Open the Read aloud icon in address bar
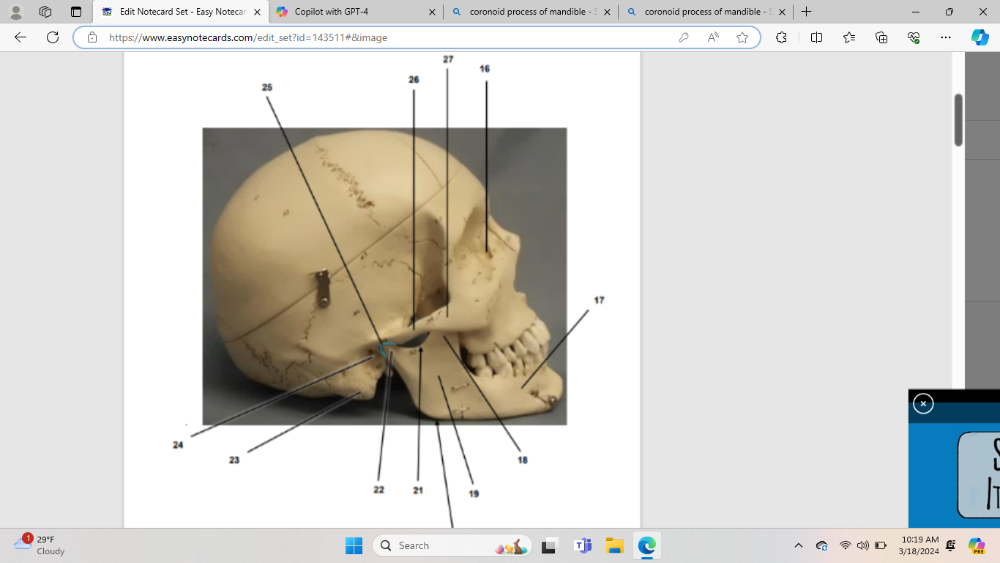 click(x=713, y=37)
